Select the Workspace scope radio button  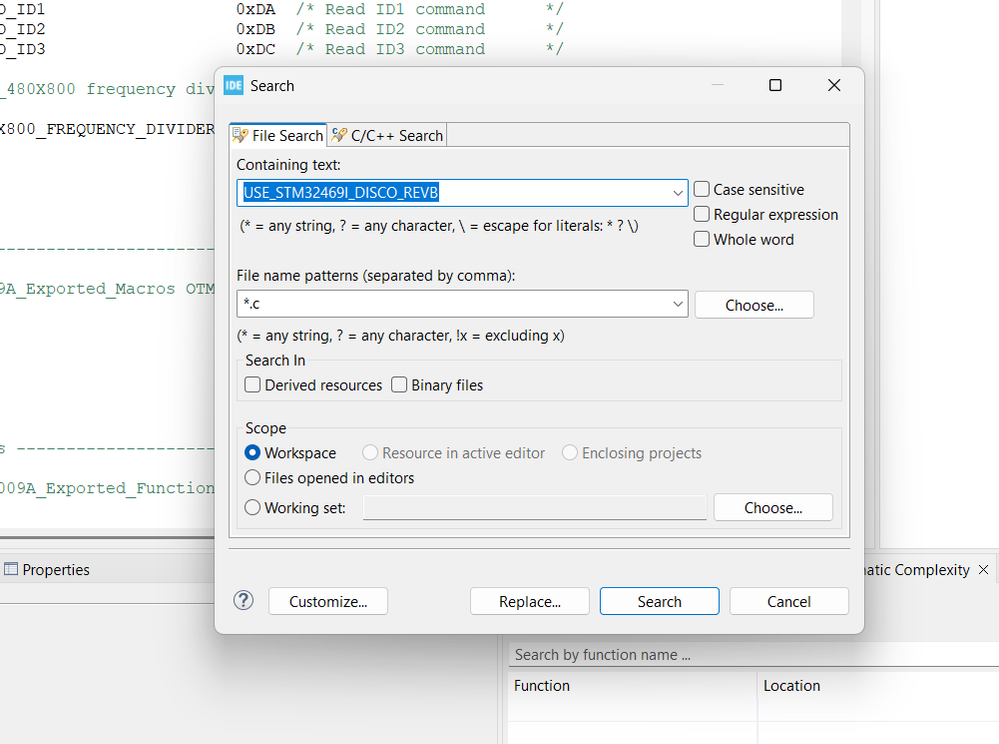pos(252,452)
